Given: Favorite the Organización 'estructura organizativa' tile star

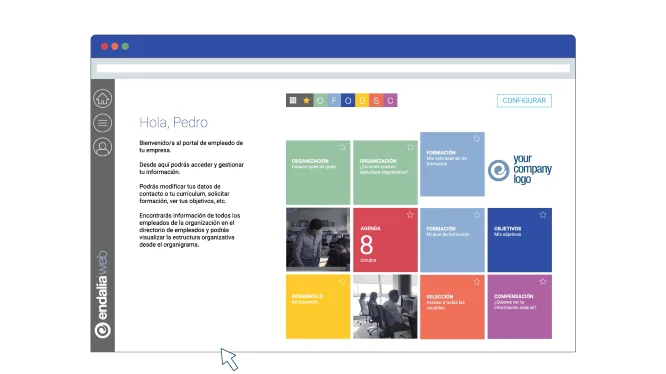Looking at the screenshot, I should point(410,147).
